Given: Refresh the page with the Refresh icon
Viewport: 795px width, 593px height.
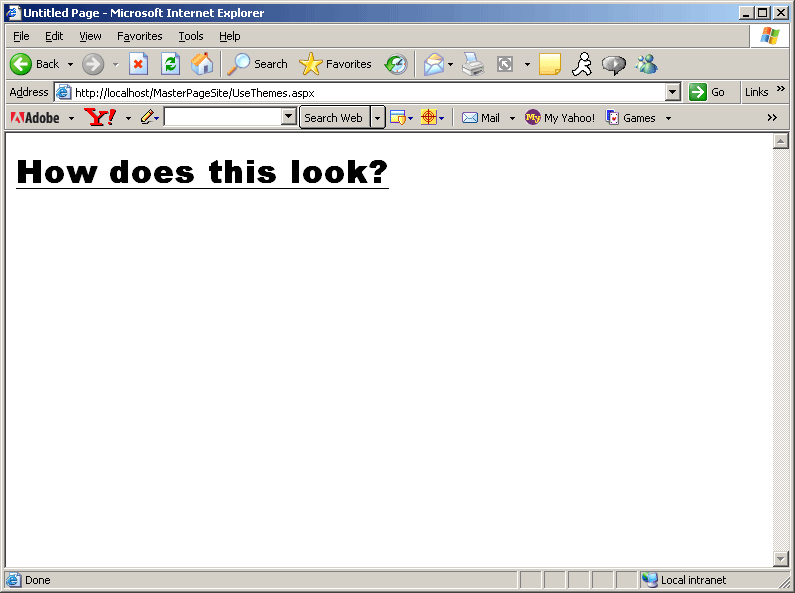Looking at the screenshot, I should [170, 64].
